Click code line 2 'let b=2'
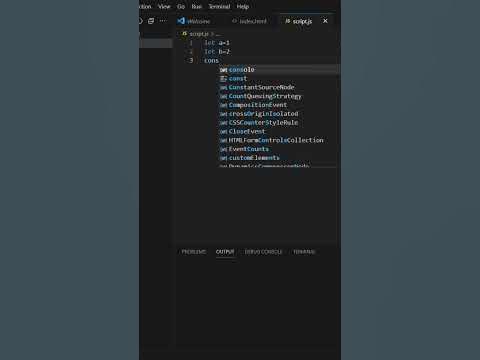 pyautogui.click(x=217, y=52)
